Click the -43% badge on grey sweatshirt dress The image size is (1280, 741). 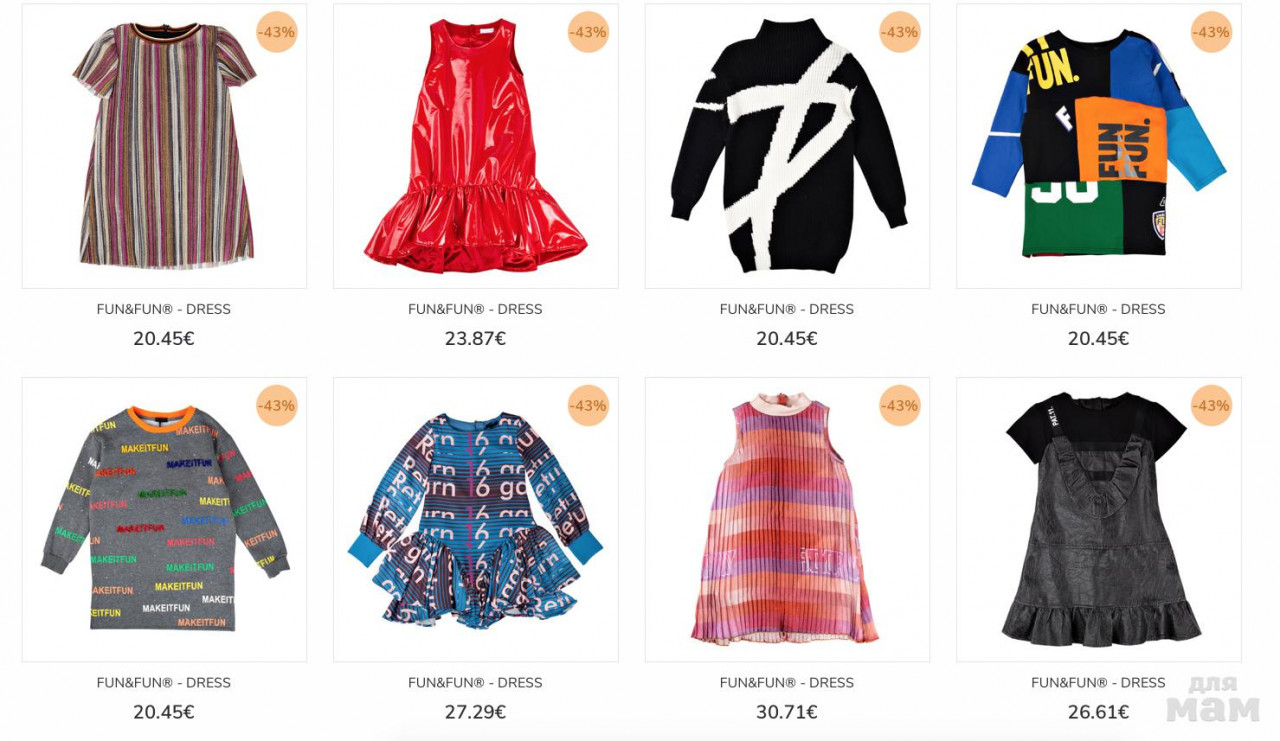[x=277, y=406]
